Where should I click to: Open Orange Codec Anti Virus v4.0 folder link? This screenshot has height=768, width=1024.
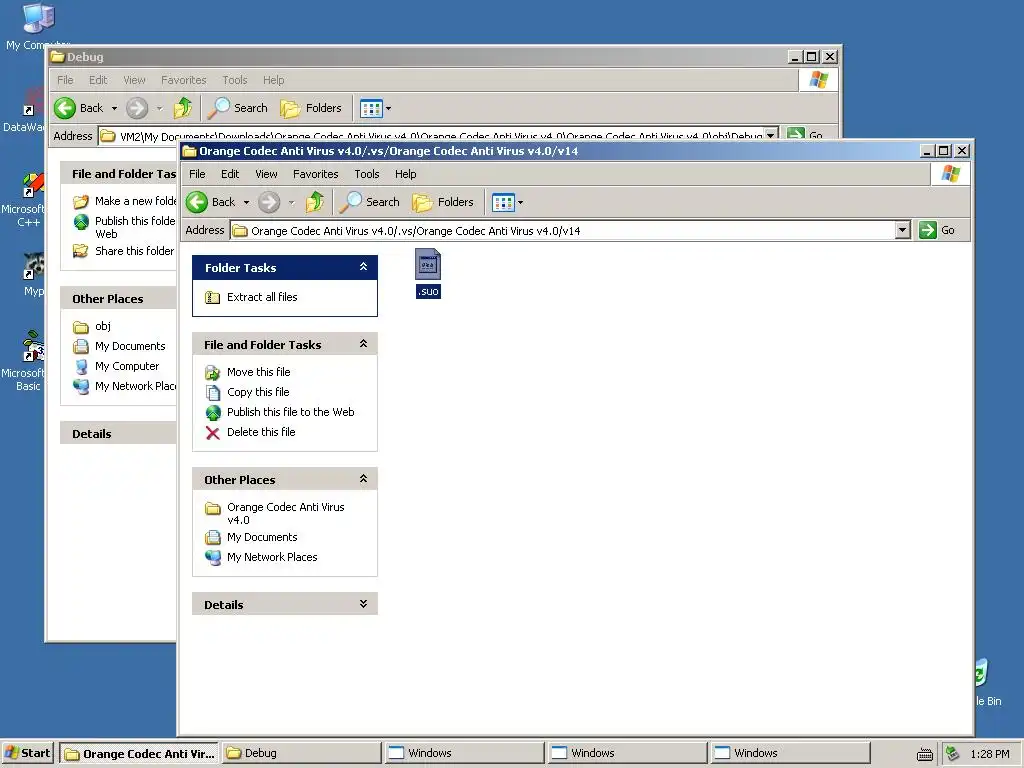pyautogui.click(x=285, y=513)
